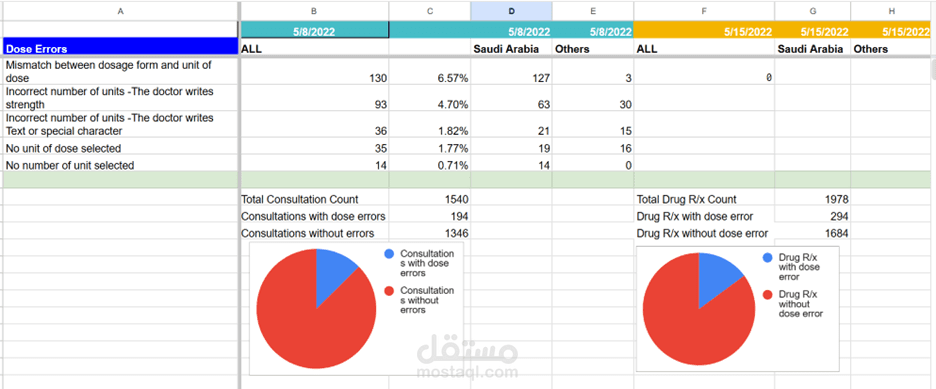Select cell showing 1.82%
Screen dimensions: 936x389
coord(430,125)
